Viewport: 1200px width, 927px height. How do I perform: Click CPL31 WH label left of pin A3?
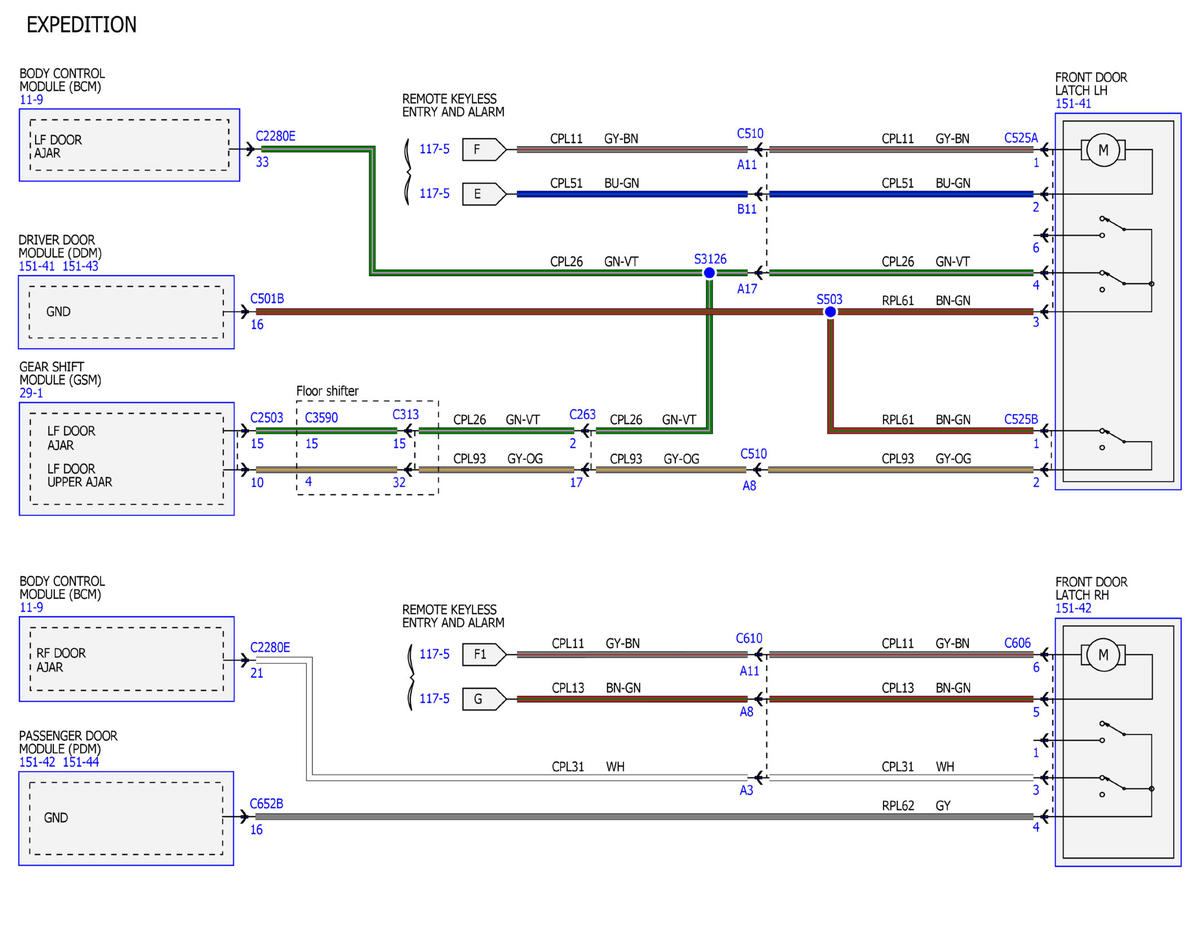click(588, 767)
